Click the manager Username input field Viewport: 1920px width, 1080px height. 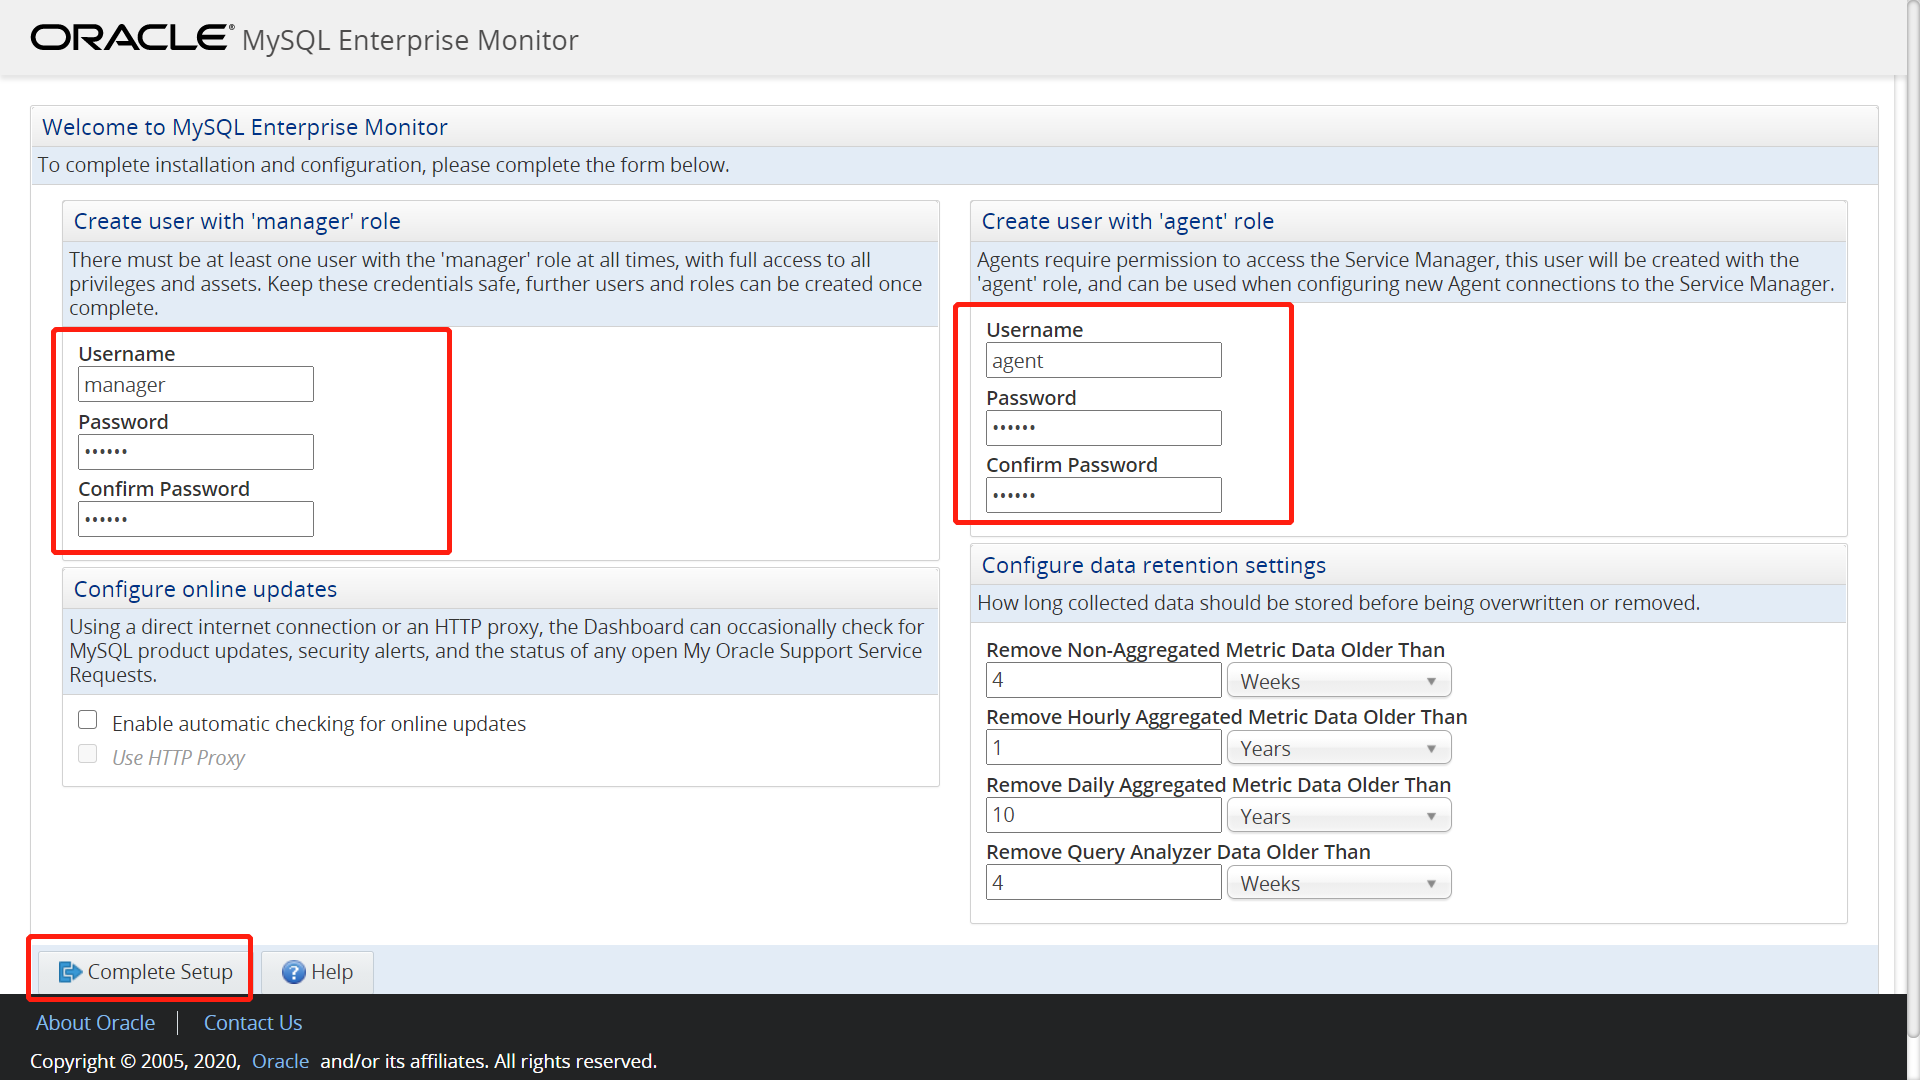[196, 385]
